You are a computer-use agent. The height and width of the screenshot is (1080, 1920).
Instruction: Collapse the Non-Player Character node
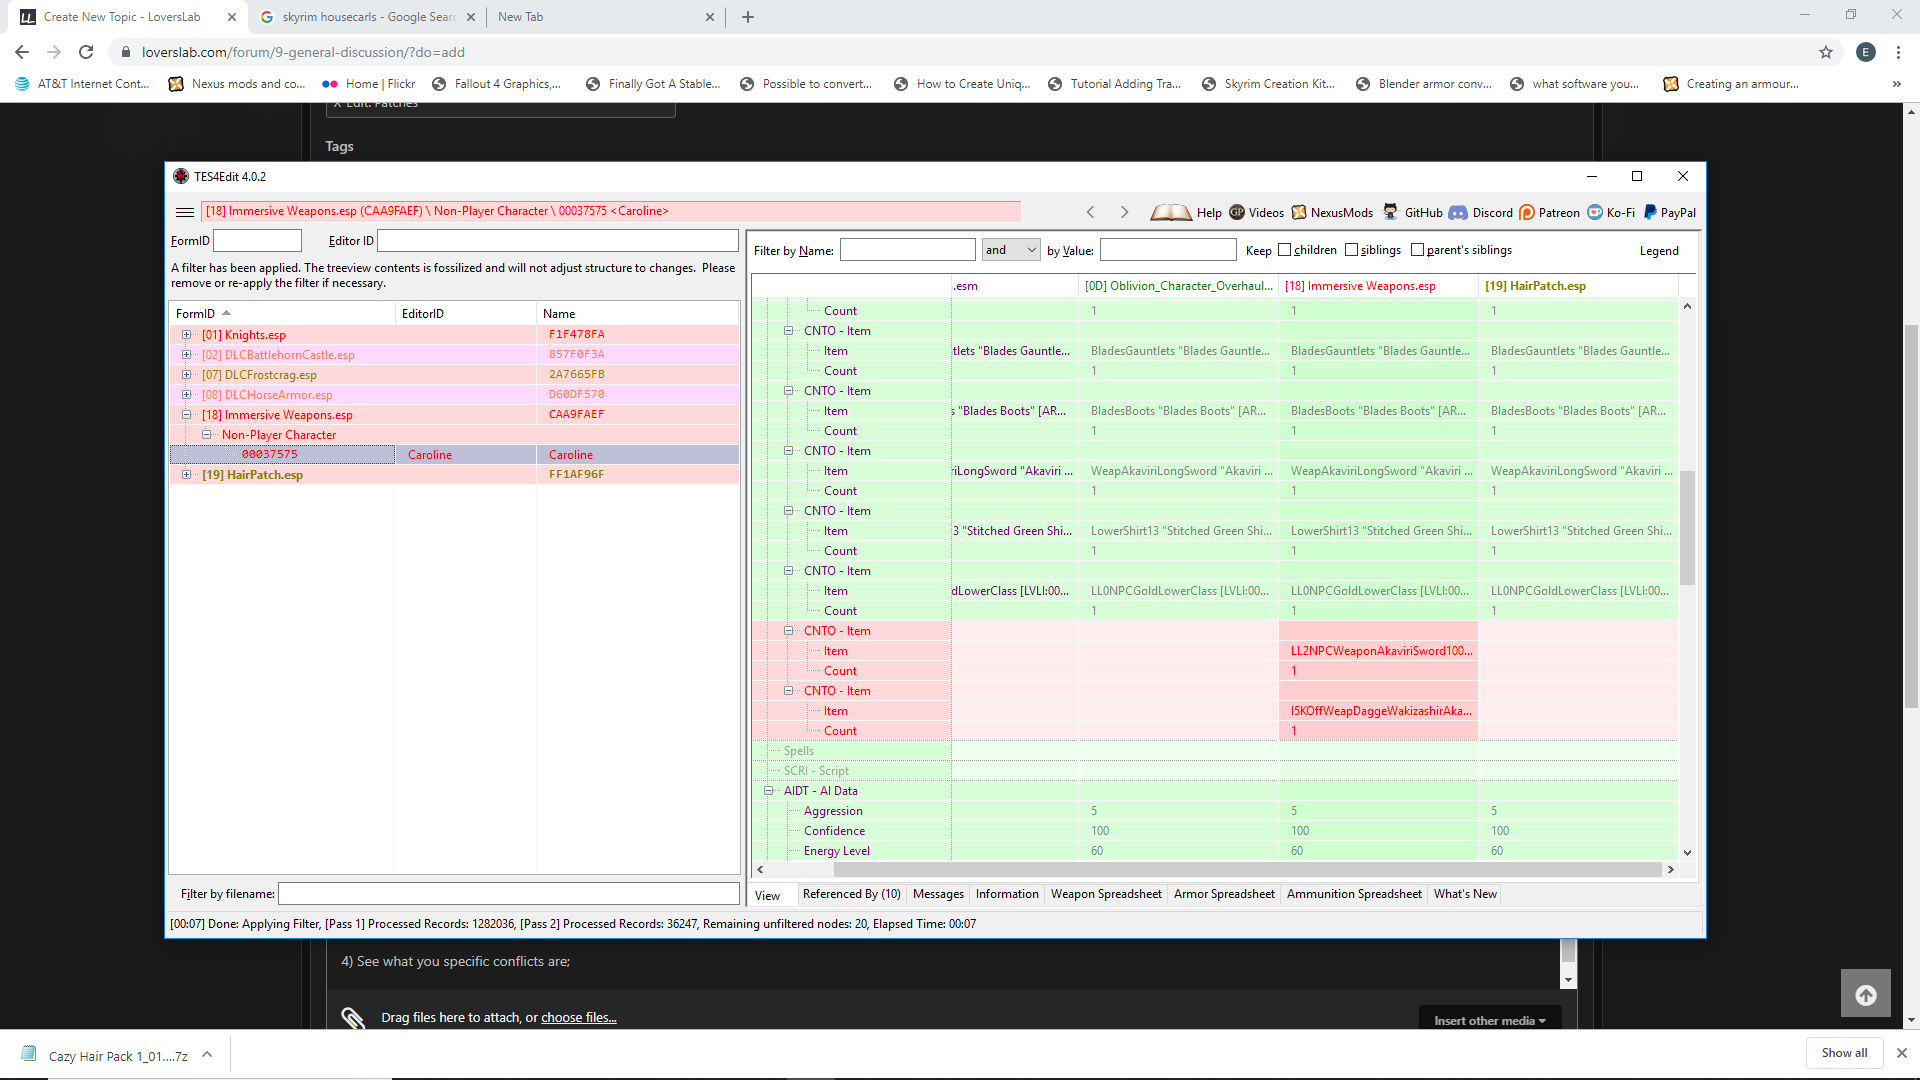206,435
